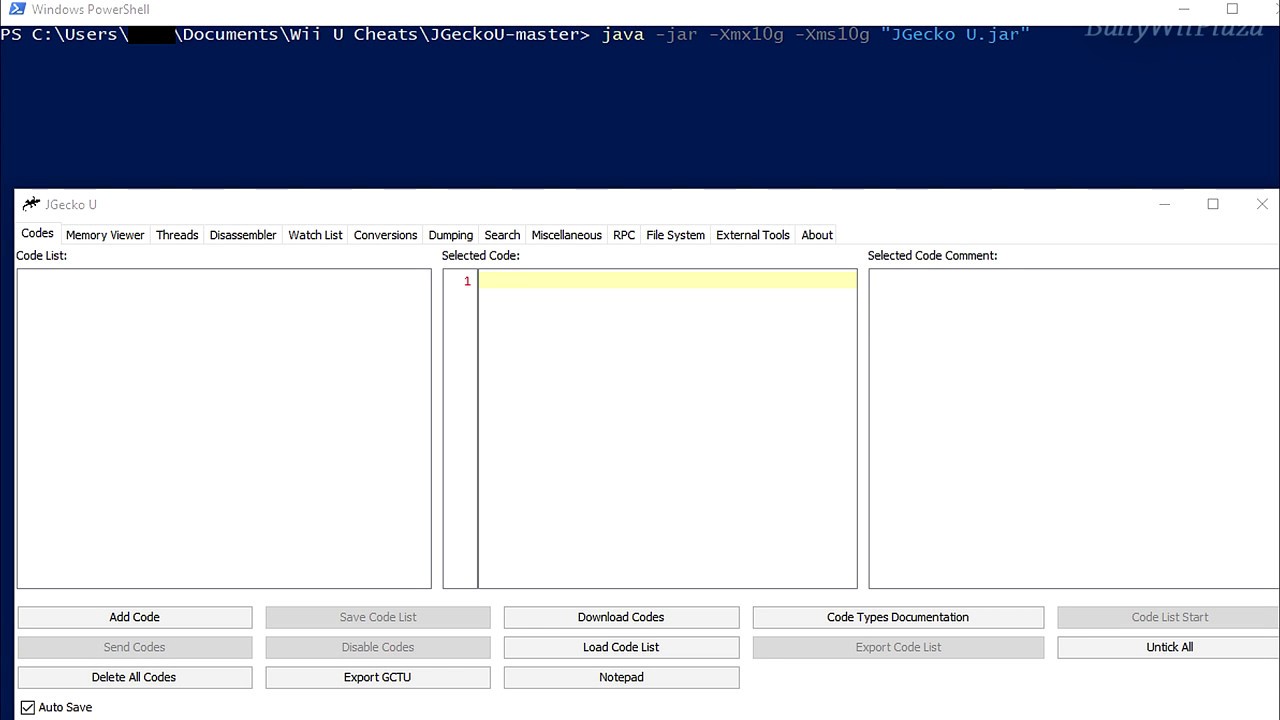This screenshot has height=720, width=1280.
Task: Click the Disable Codes button
Action: click(x=378, y=647)
